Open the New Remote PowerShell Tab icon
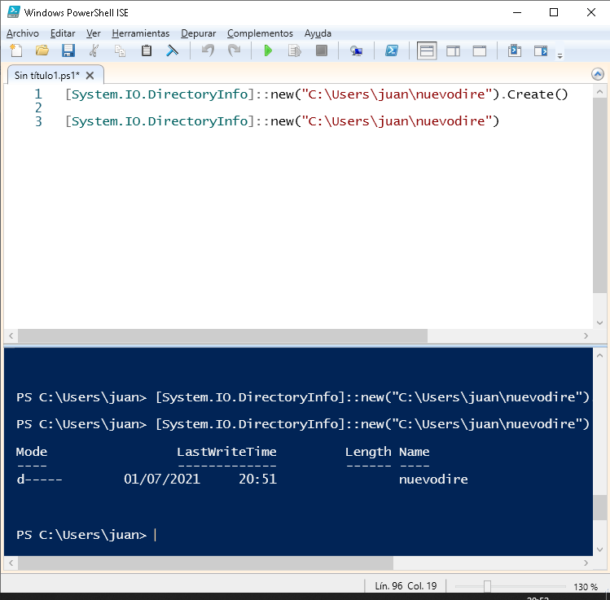610x600 pixels. click(x=356, y=51)
